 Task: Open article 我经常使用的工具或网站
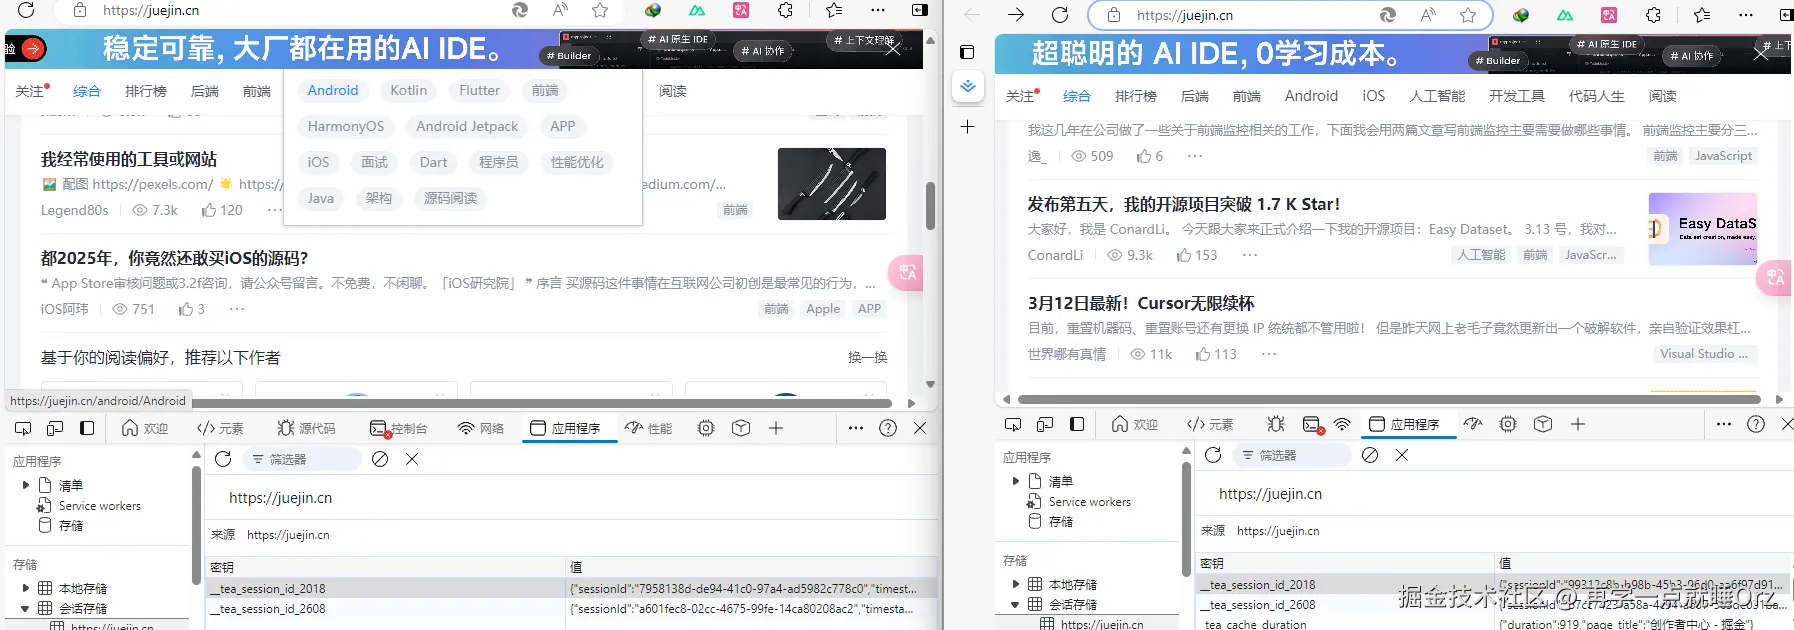click(129, 159)
